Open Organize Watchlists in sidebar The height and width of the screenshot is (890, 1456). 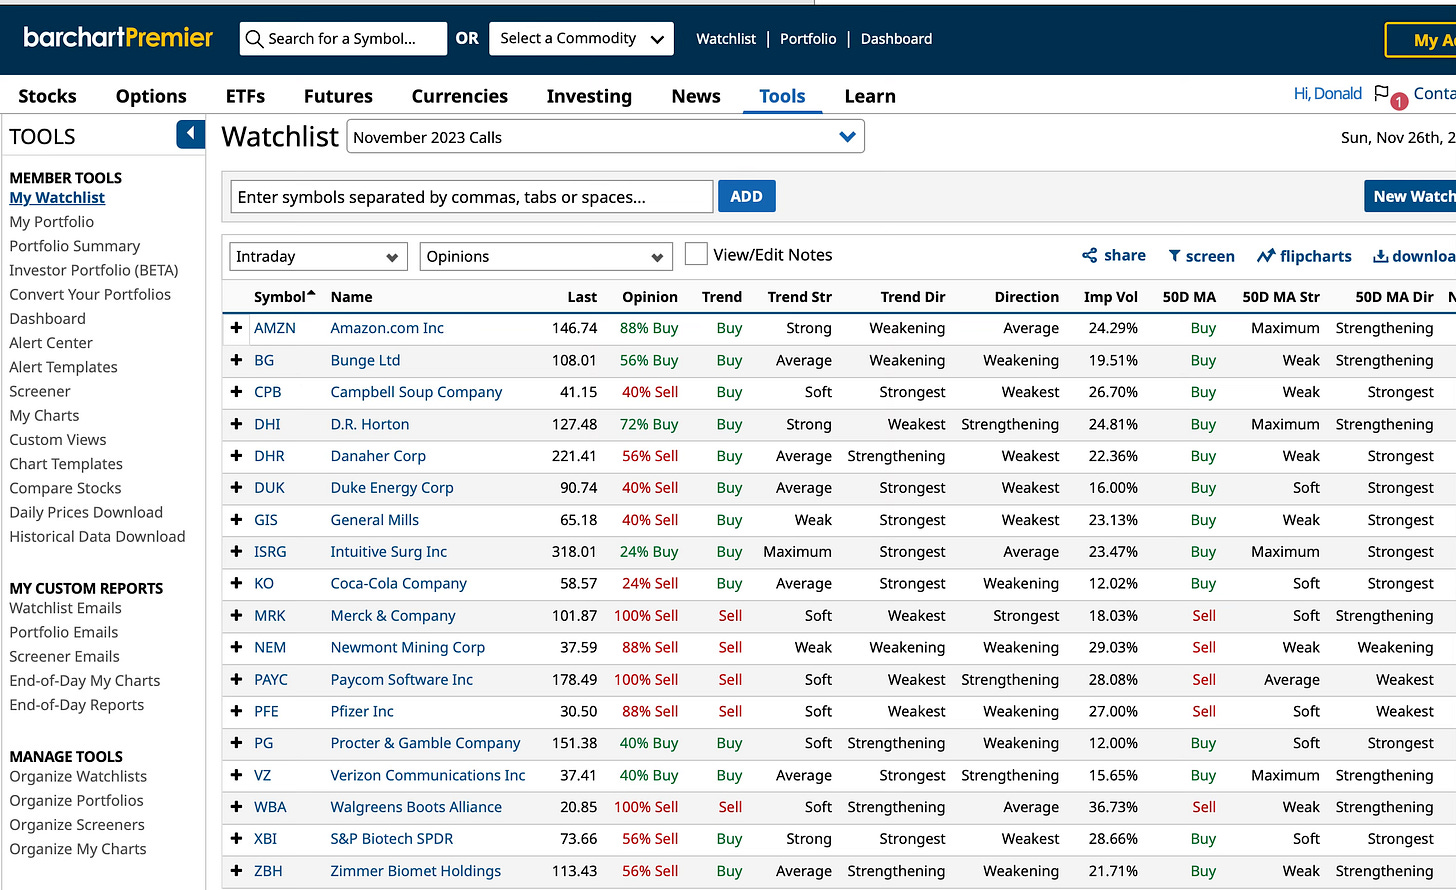pos(78,777)
